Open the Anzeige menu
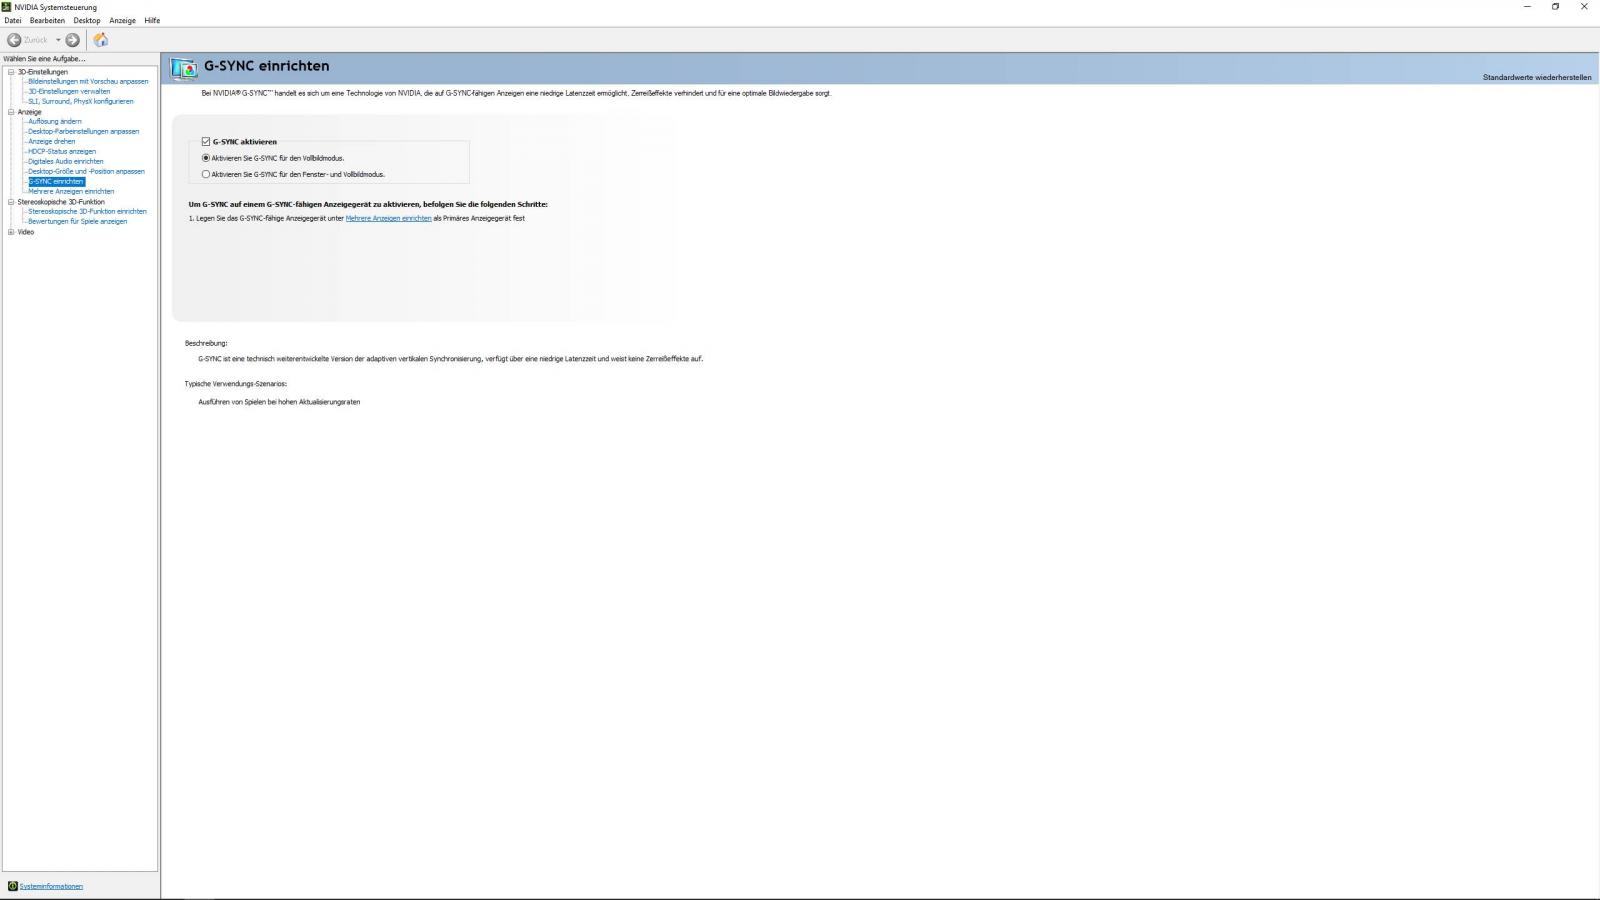 (122, 20)
